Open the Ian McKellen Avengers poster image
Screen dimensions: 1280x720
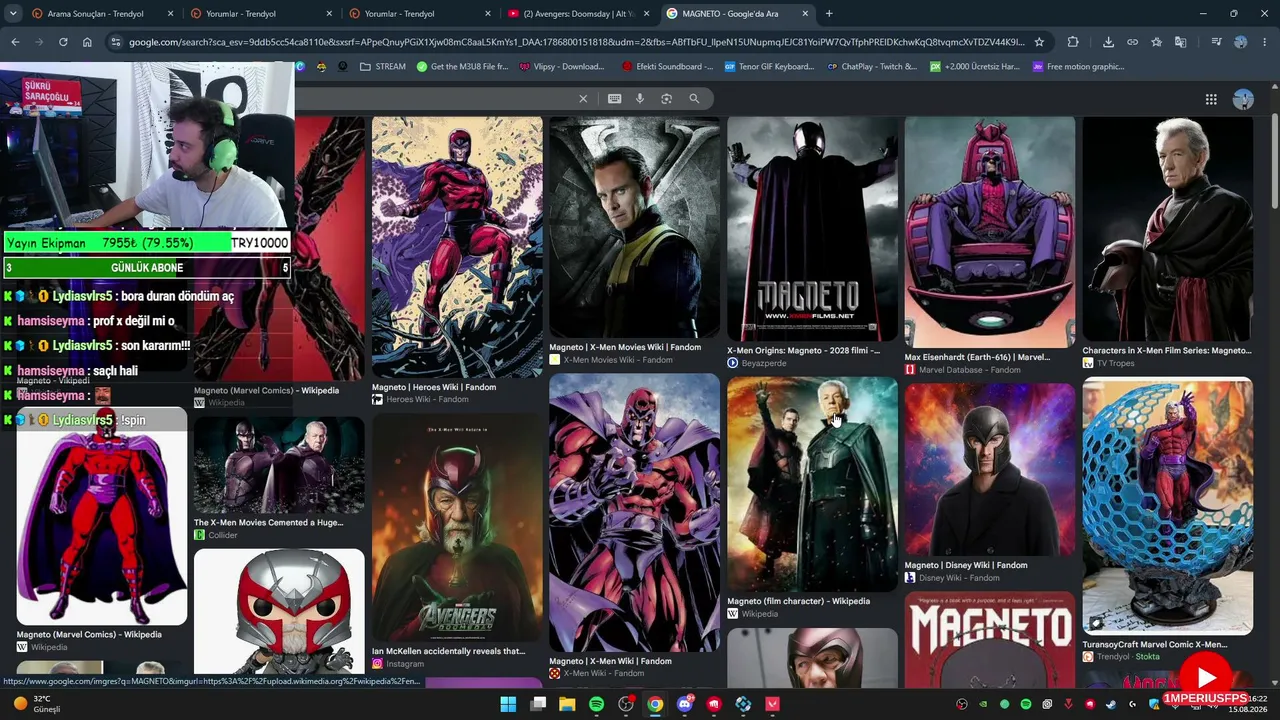(x=457, y=529)
